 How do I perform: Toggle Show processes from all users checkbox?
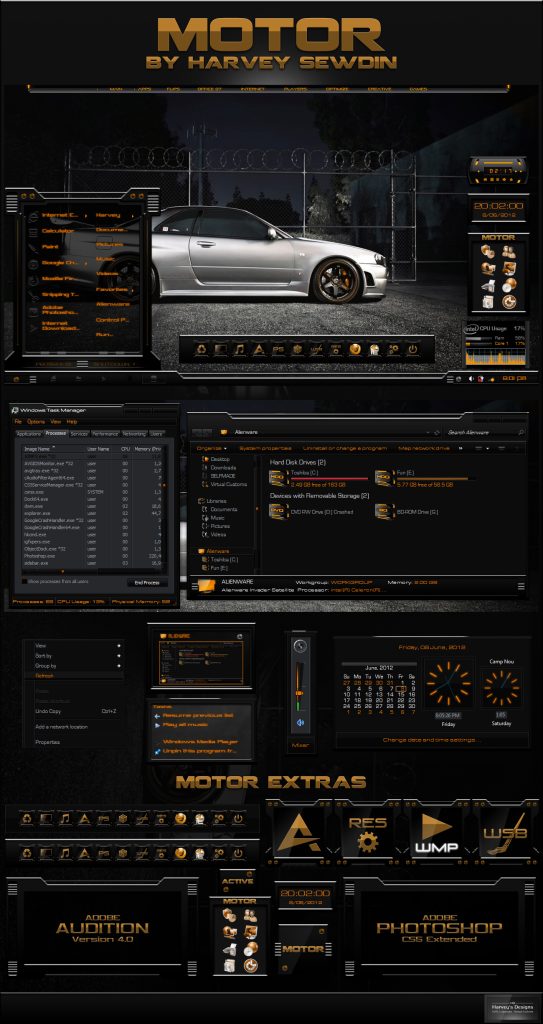pos(25,581)
